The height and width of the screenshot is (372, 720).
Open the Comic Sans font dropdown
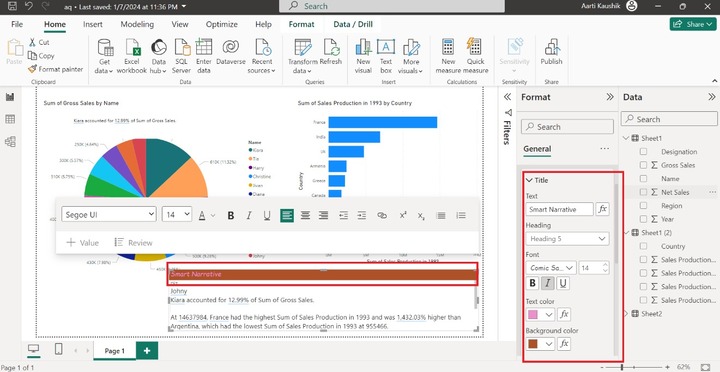(x=551, y=268)
